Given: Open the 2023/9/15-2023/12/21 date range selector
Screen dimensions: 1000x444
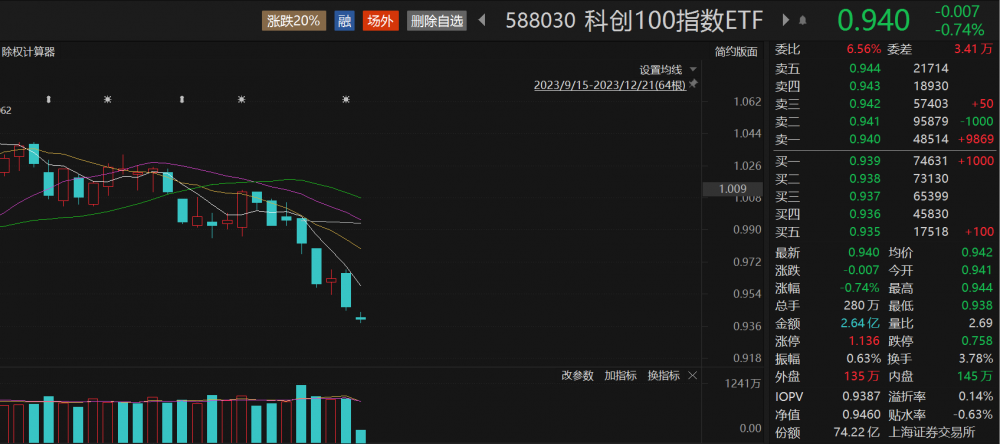Looking at the screenshot, I should click(609, 85).
